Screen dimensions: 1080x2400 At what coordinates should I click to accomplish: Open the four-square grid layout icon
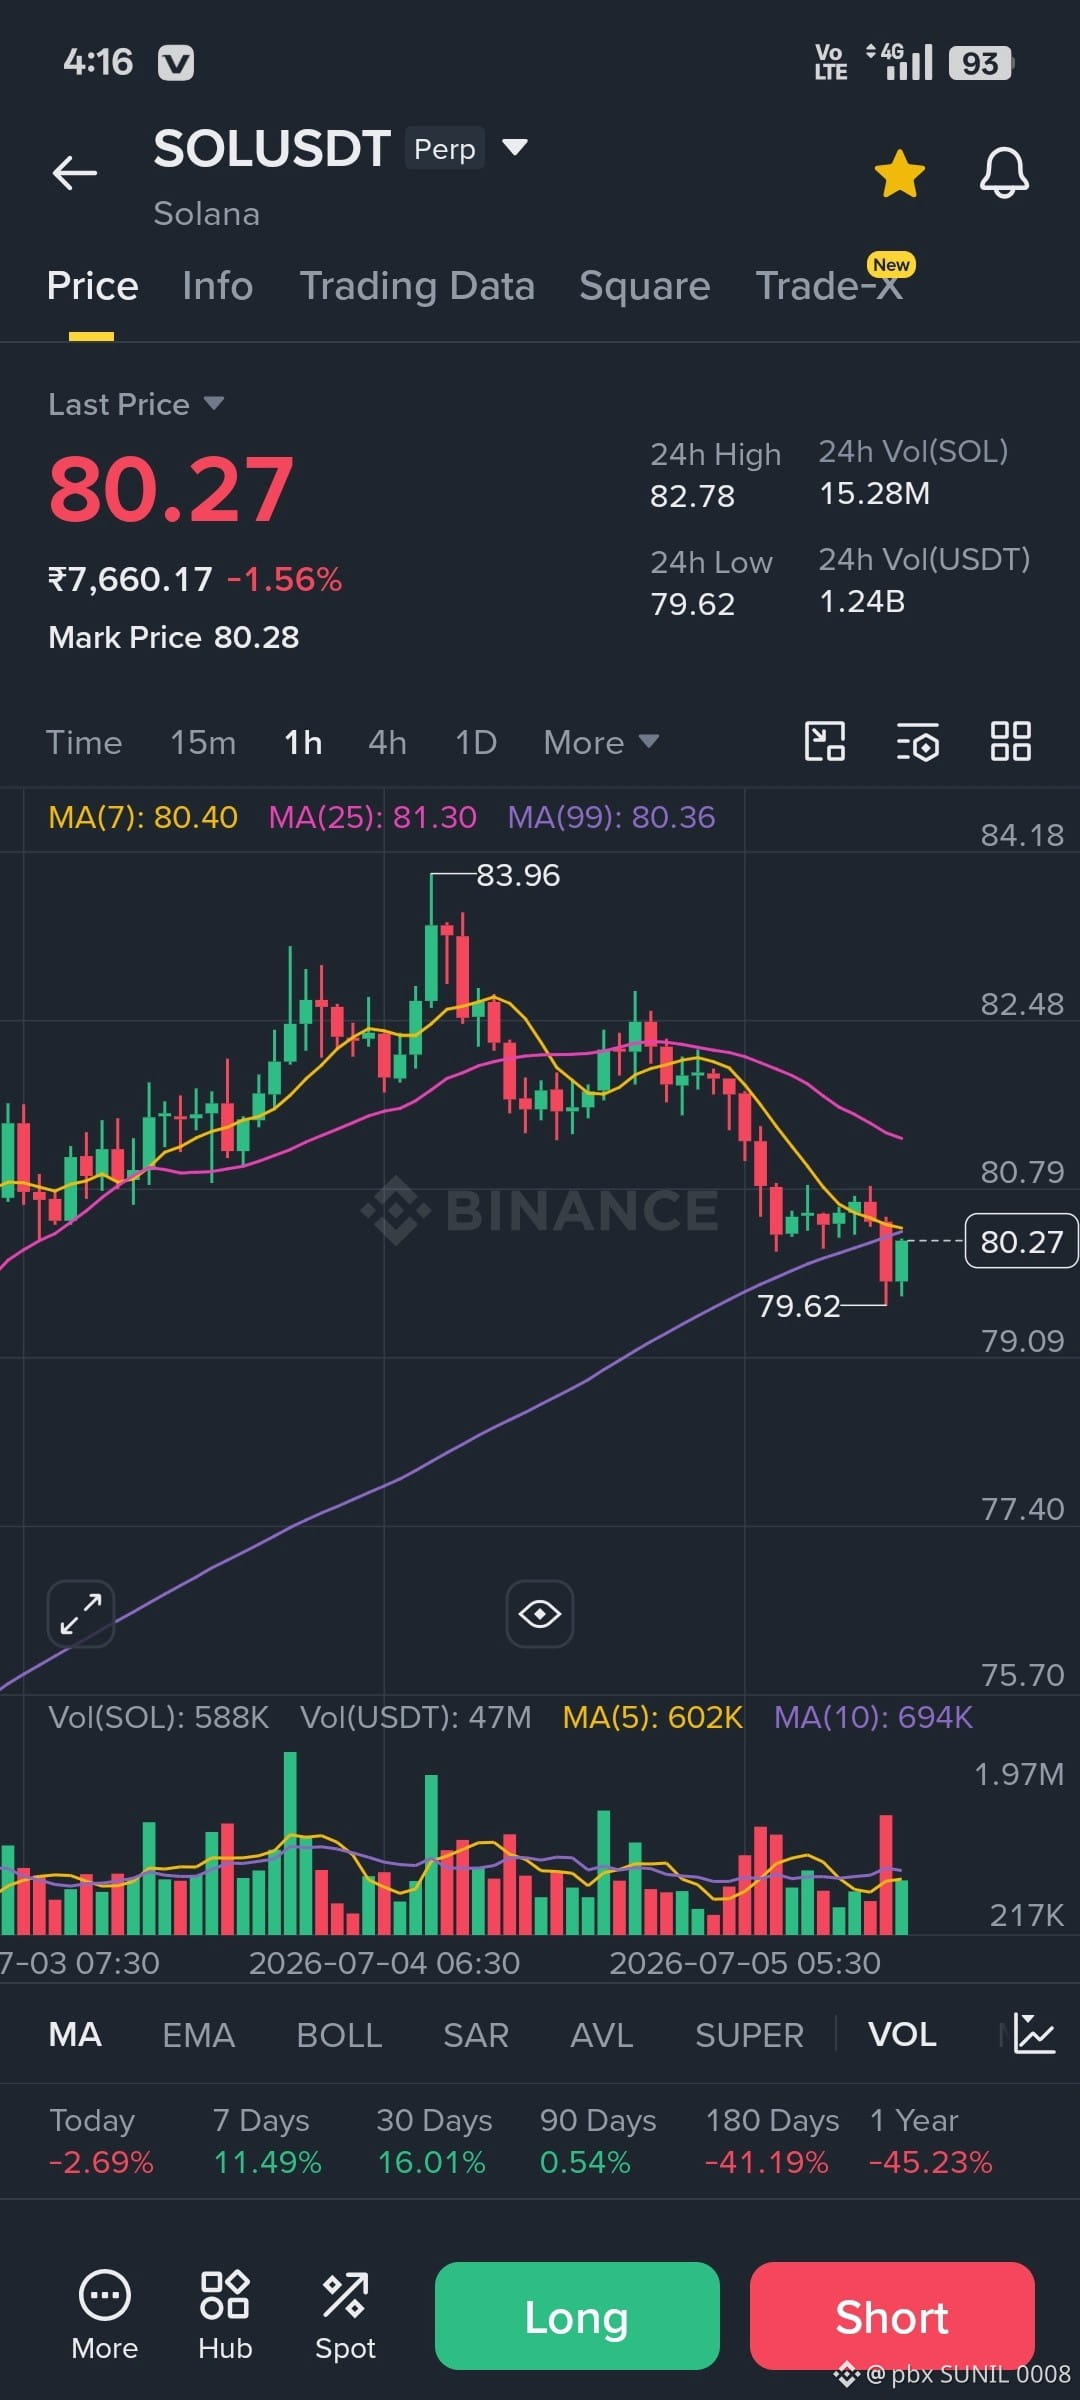point(1010,742)
